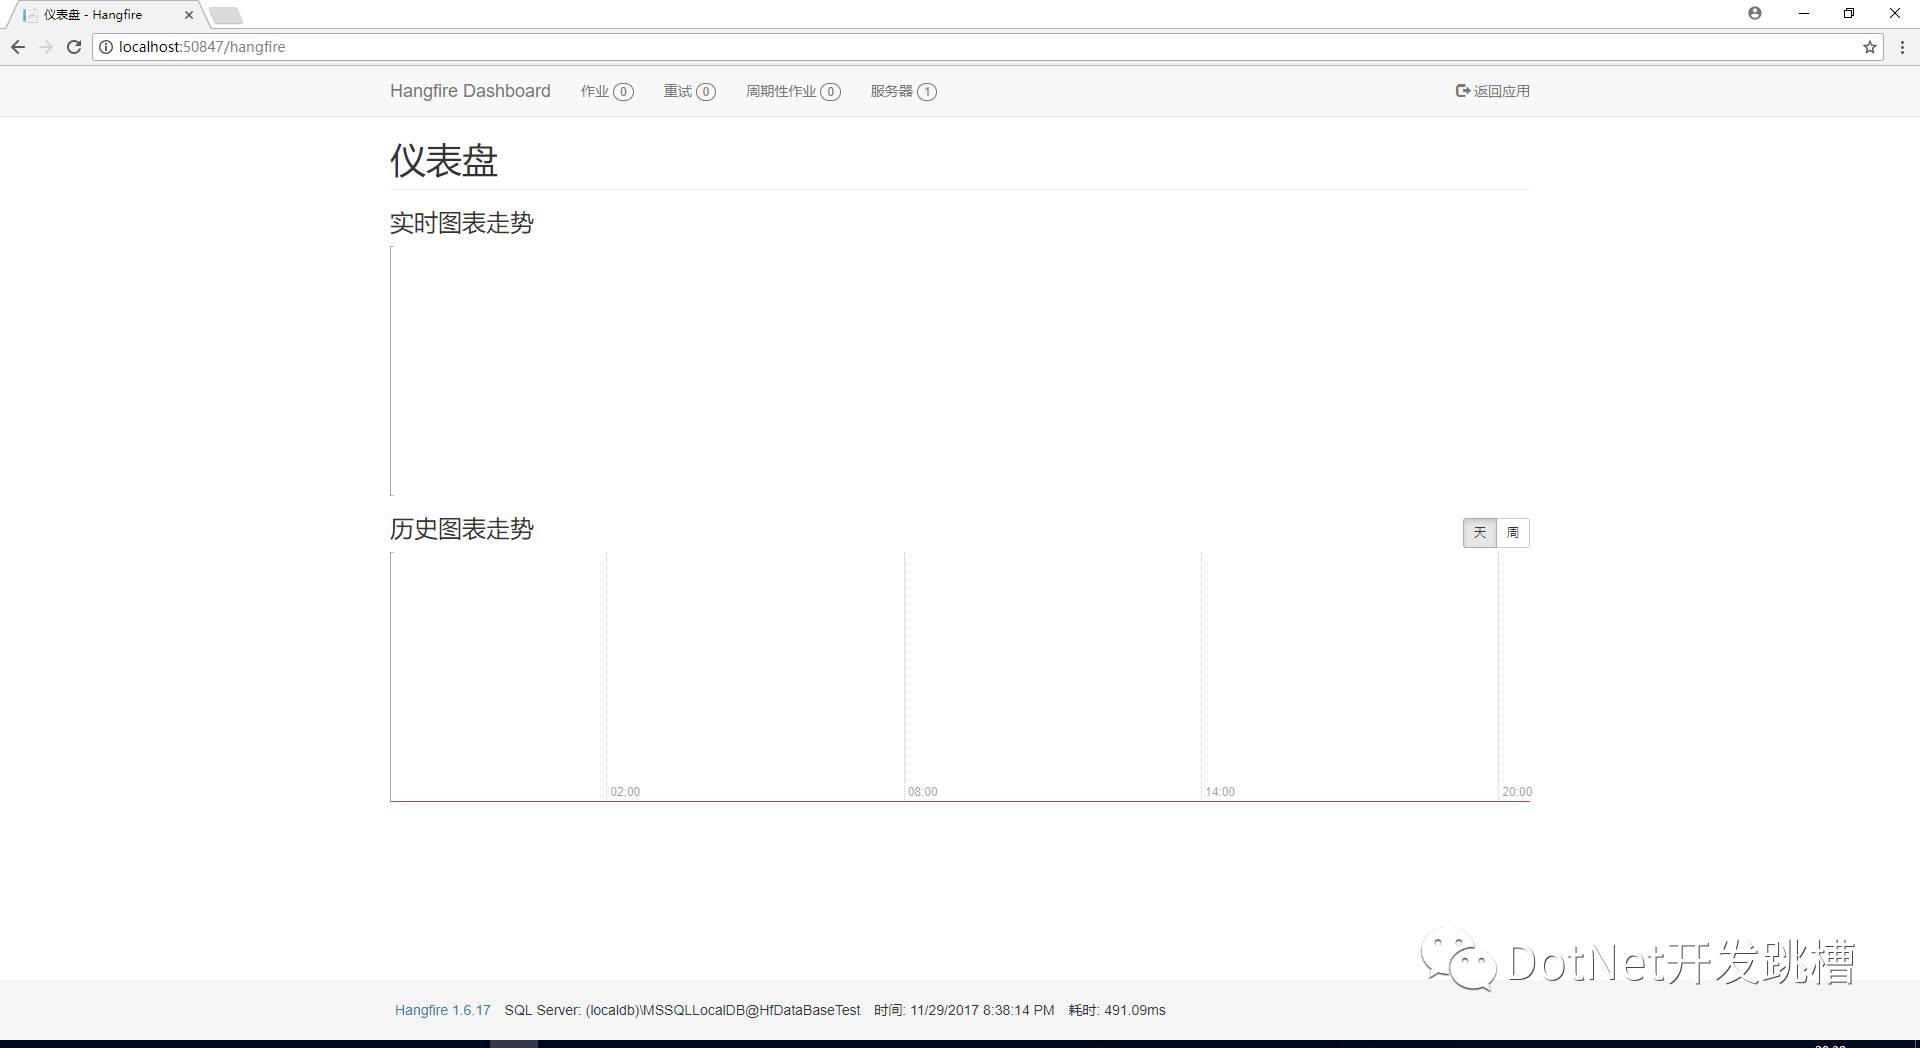Switch history chart to 周 (week)

[x=1513, y=533]
